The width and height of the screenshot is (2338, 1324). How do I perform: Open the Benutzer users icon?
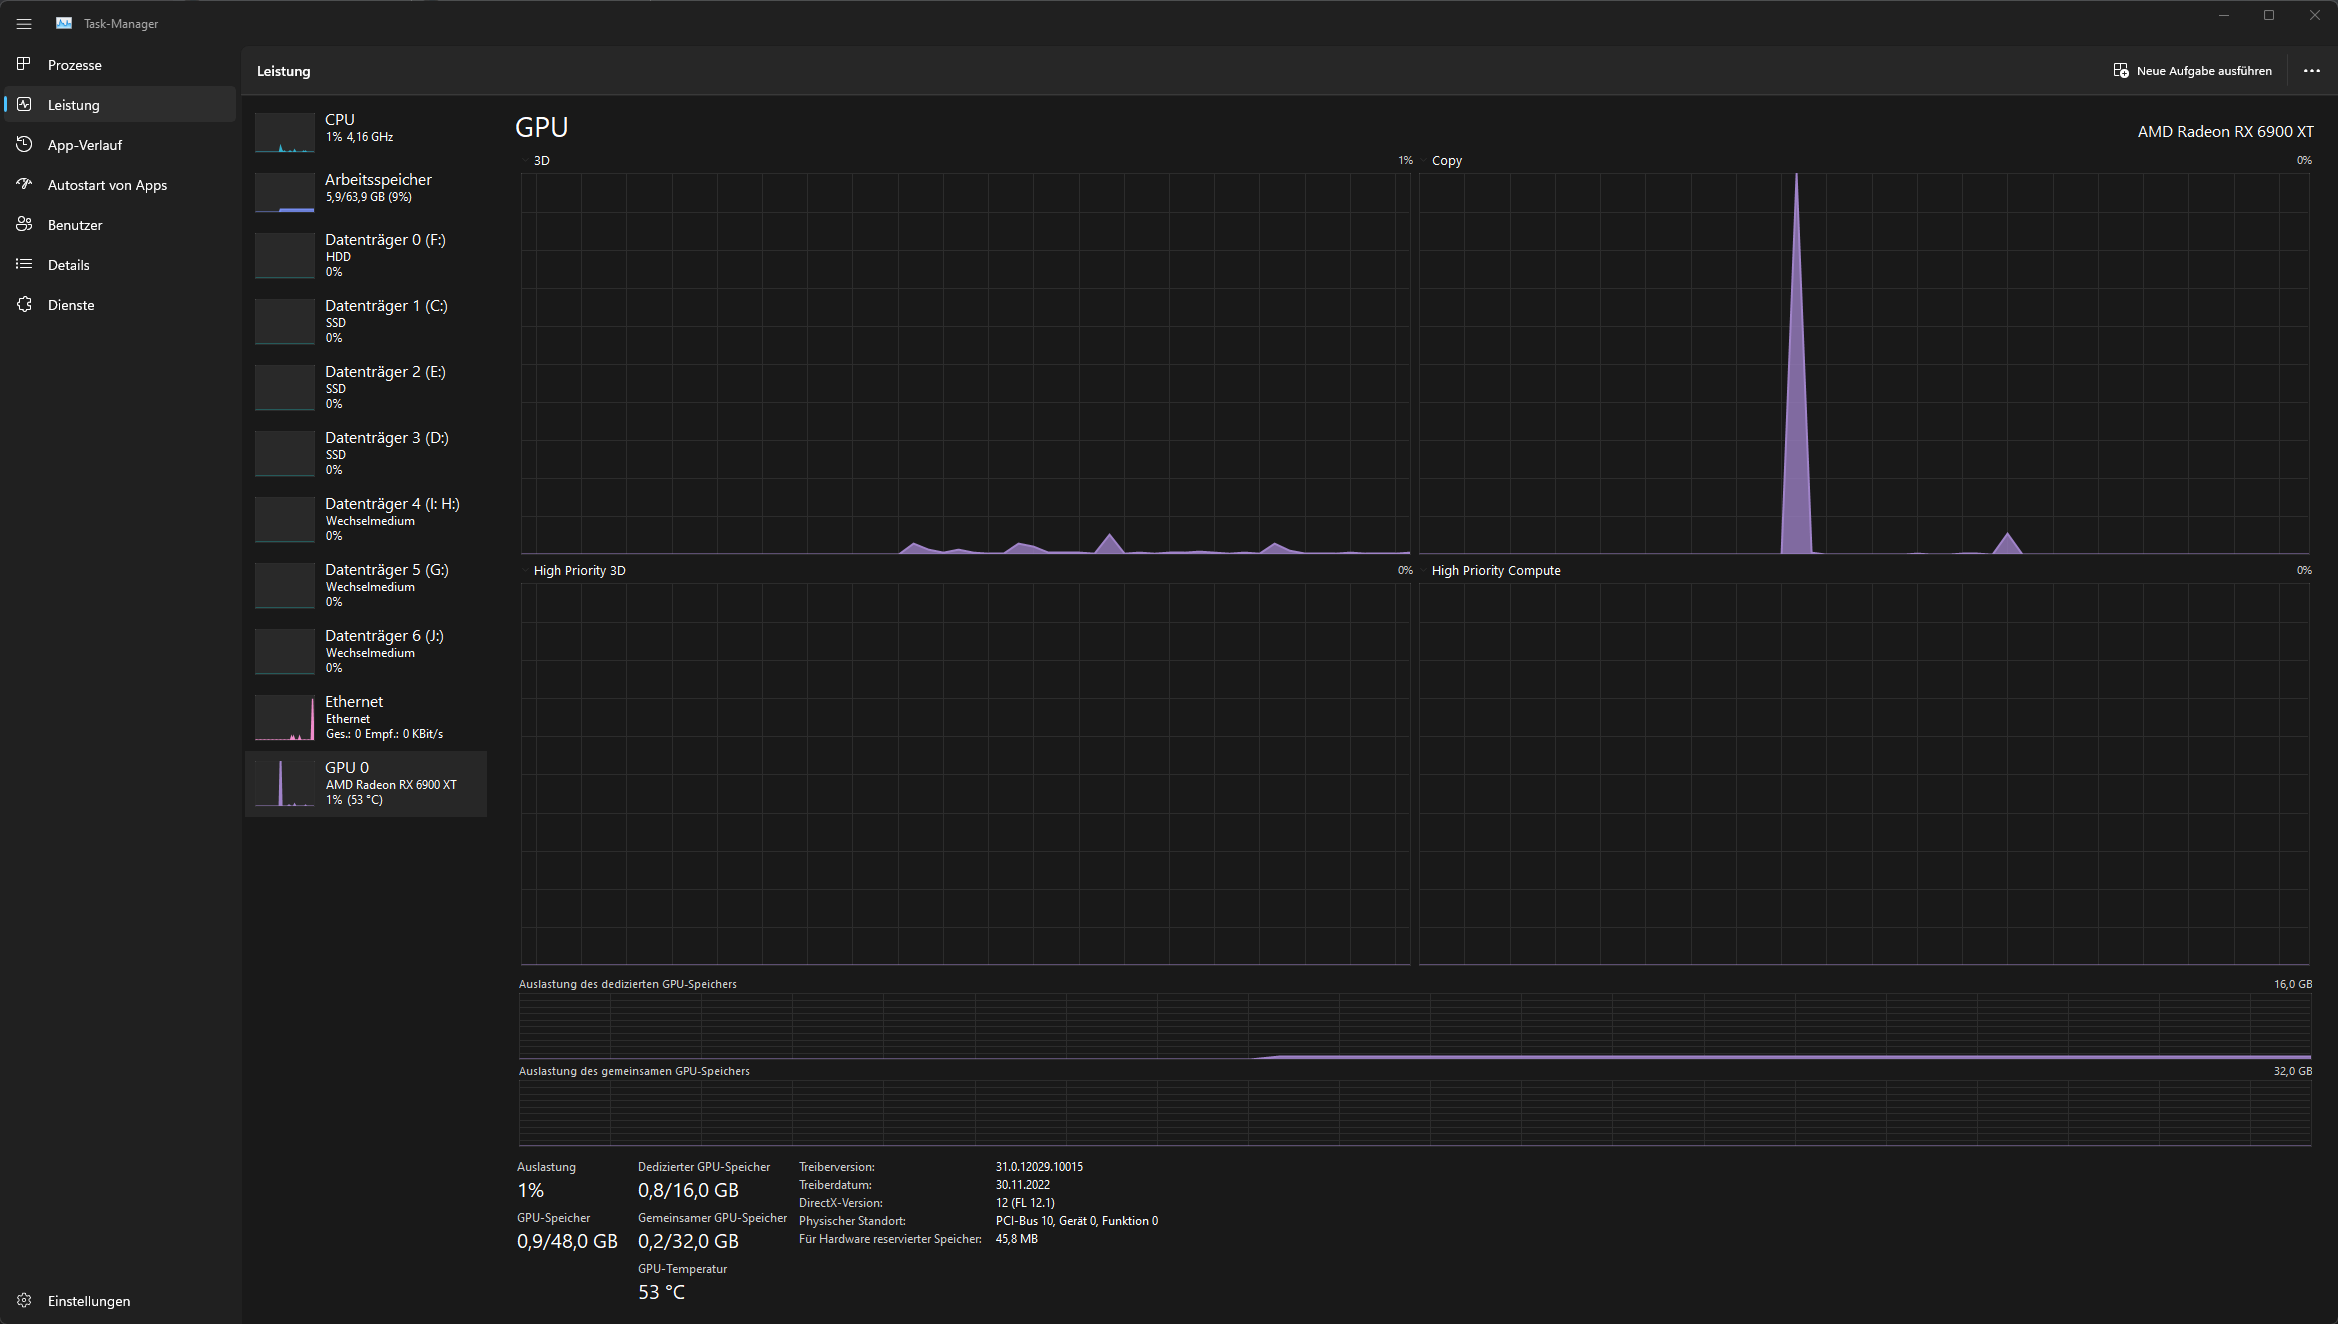tap(24, 224)
